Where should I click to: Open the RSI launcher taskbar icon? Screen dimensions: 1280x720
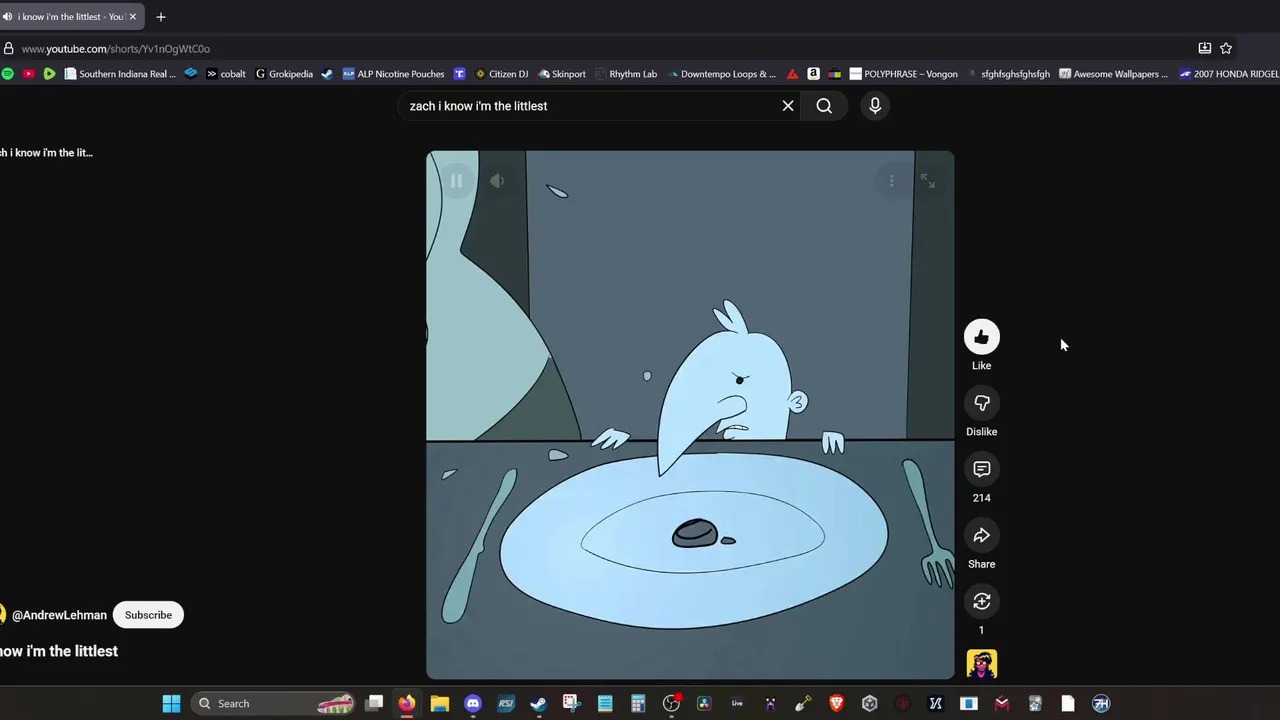(x=506, y=703)
